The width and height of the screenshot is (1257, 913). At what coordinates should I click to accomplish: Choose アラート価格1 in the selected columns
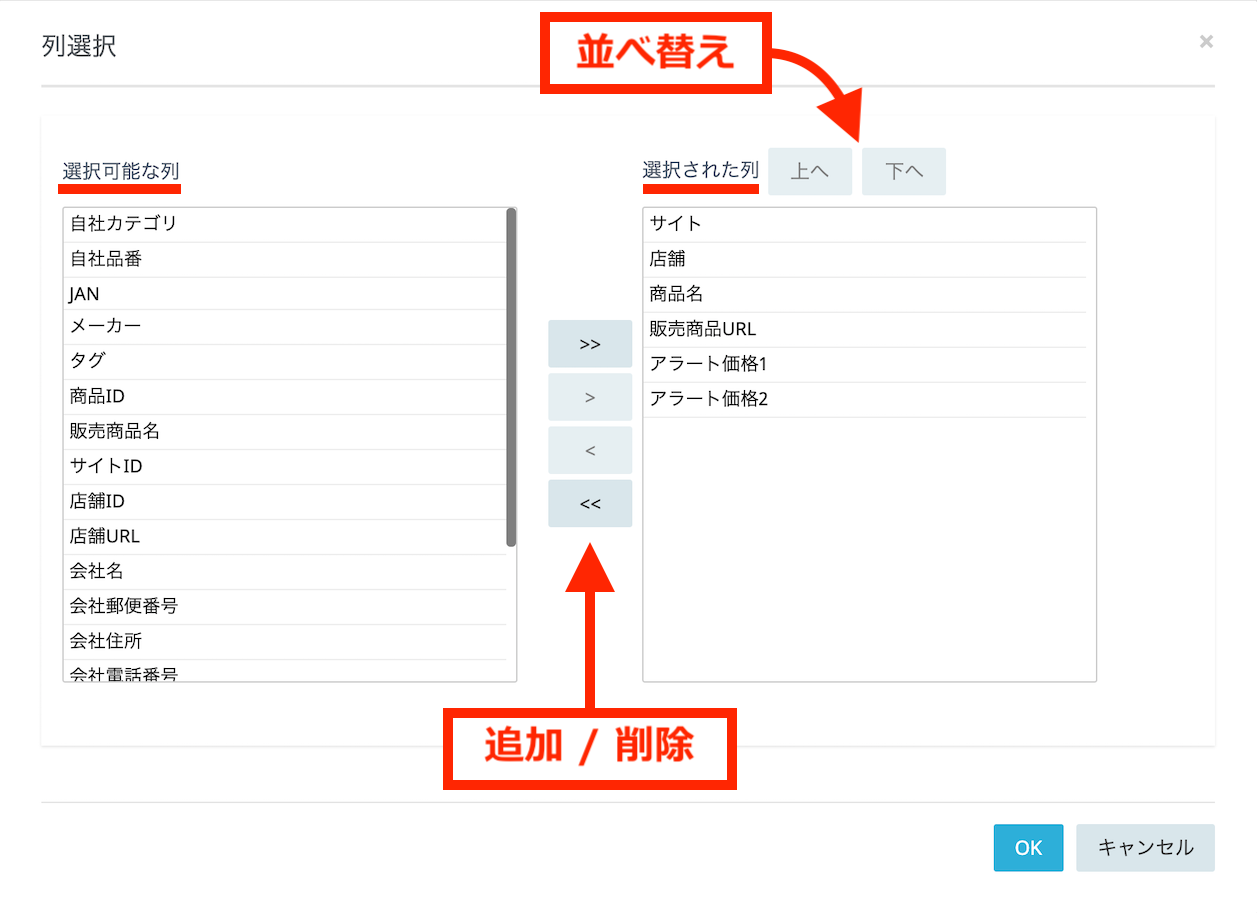click(708, 364)
